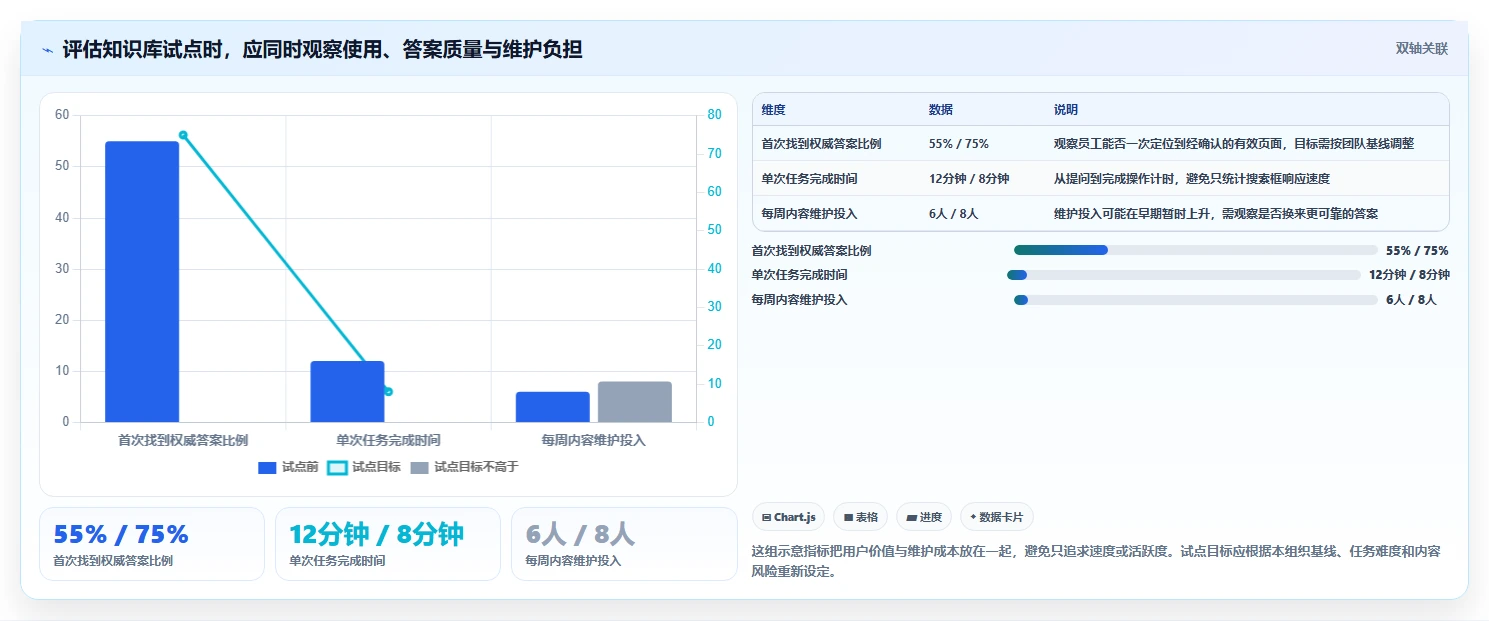Click description starting with 从提问到完成操作计时

1192,179
